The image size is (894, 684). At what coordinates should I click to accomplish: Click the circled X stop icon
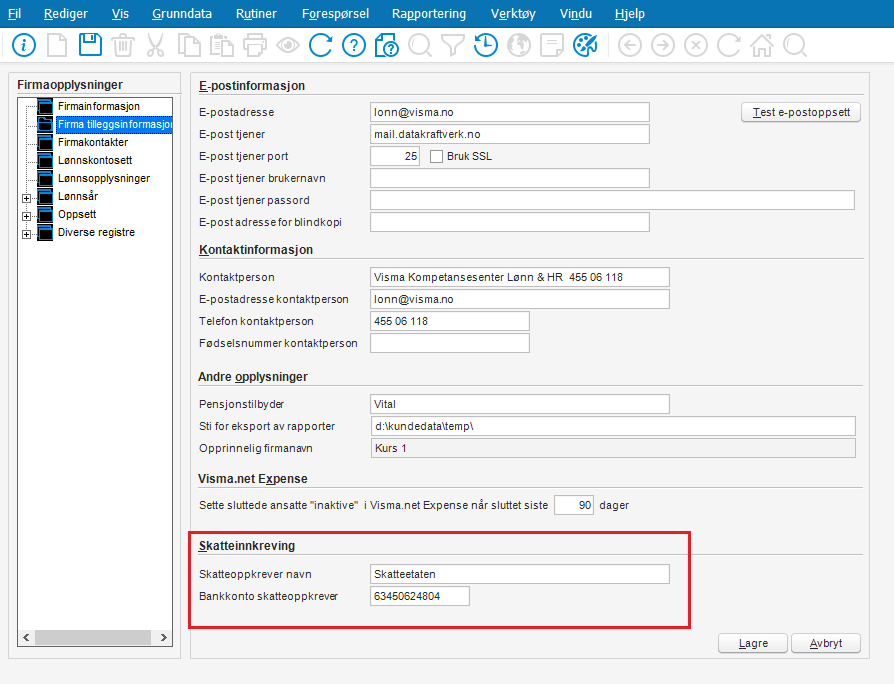point(696,45)
